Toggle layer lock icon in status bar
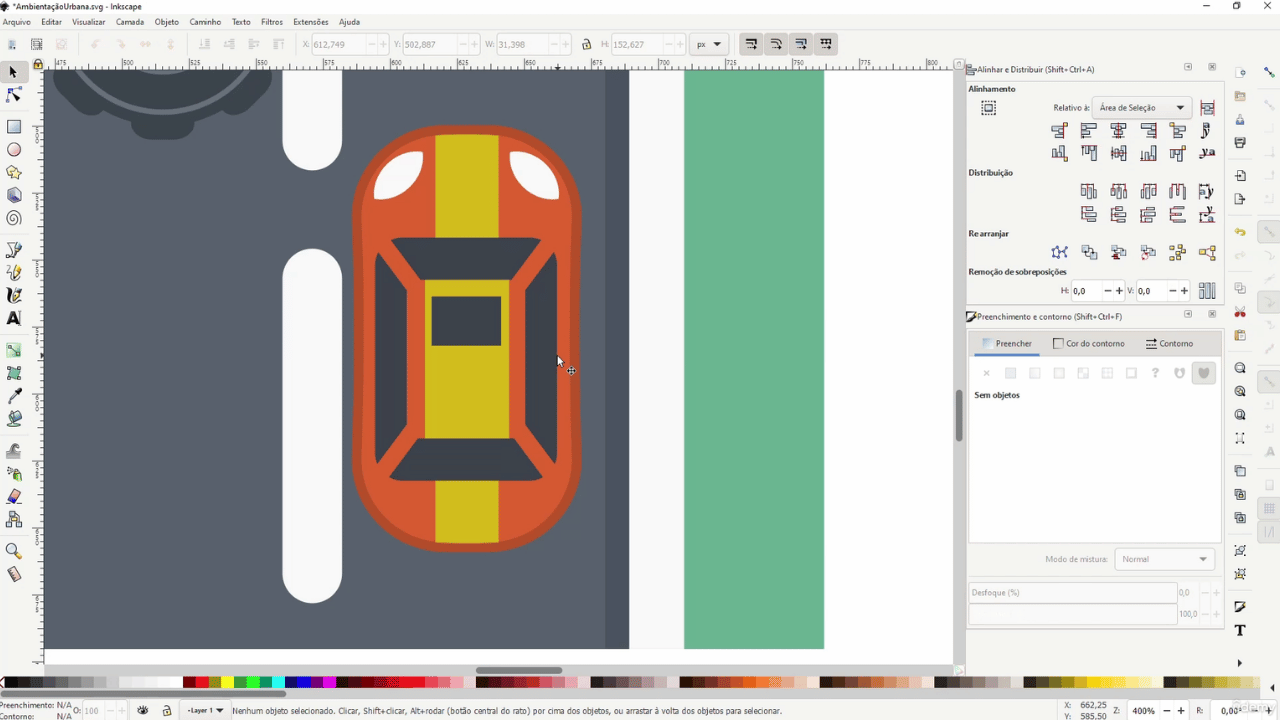Image resolution: width=1280 pixels, height=720 pixels. [x=167, y=711]
